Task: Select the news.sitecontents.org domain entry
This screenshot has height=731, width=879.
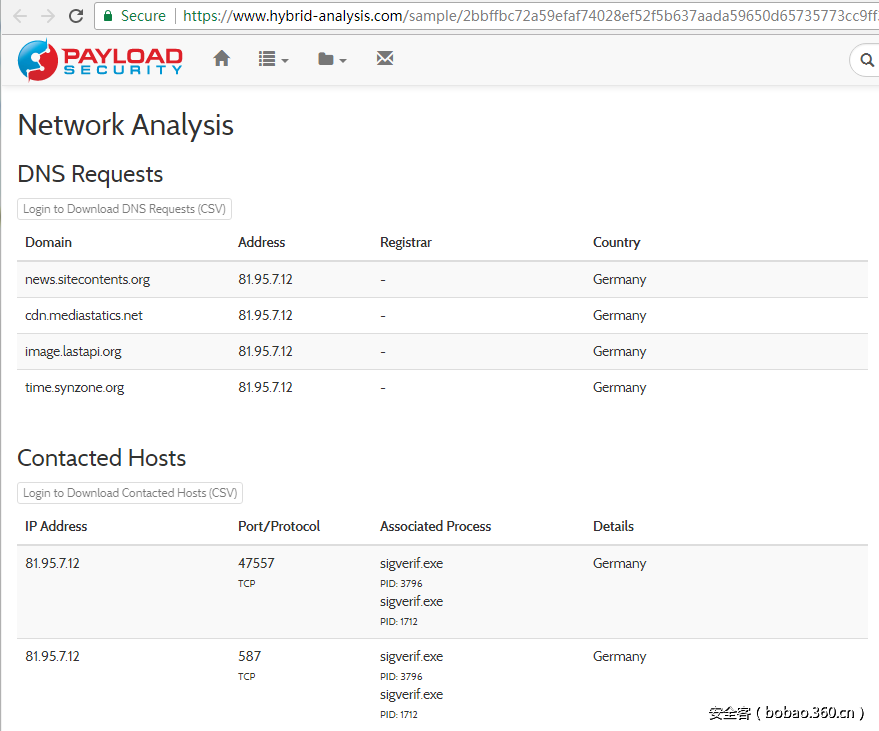Action: click(88, 280)
